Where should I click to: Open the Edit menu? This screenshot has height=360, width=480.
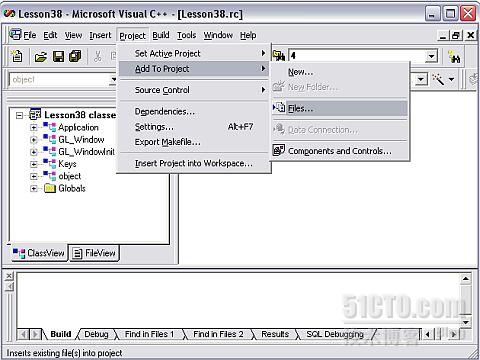click(50, 35)
